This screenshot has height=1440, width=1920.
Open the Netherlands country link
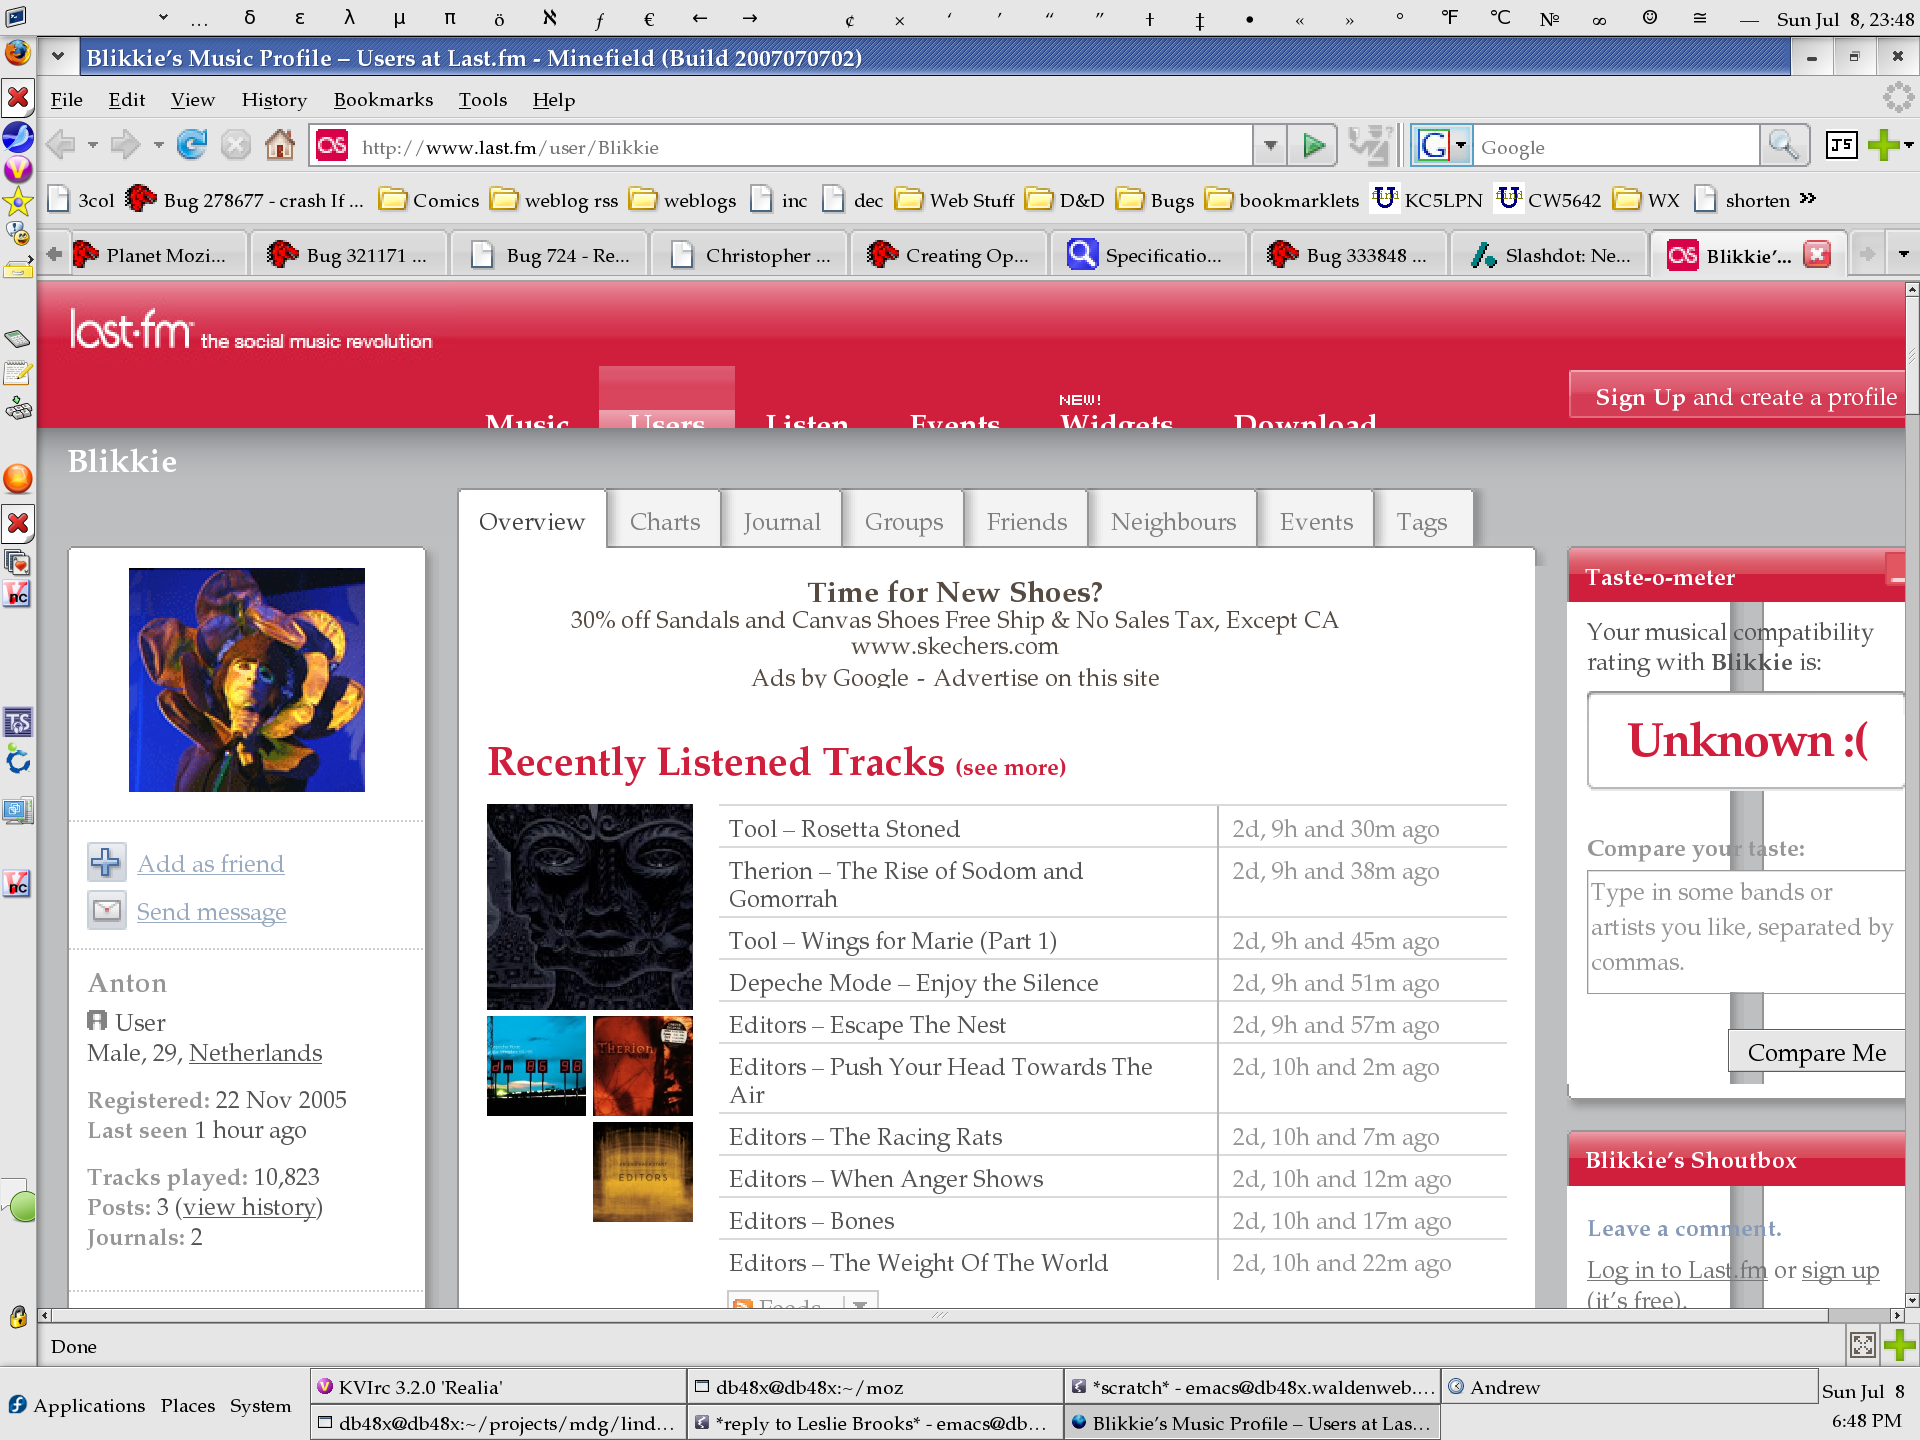point(255,1052)
